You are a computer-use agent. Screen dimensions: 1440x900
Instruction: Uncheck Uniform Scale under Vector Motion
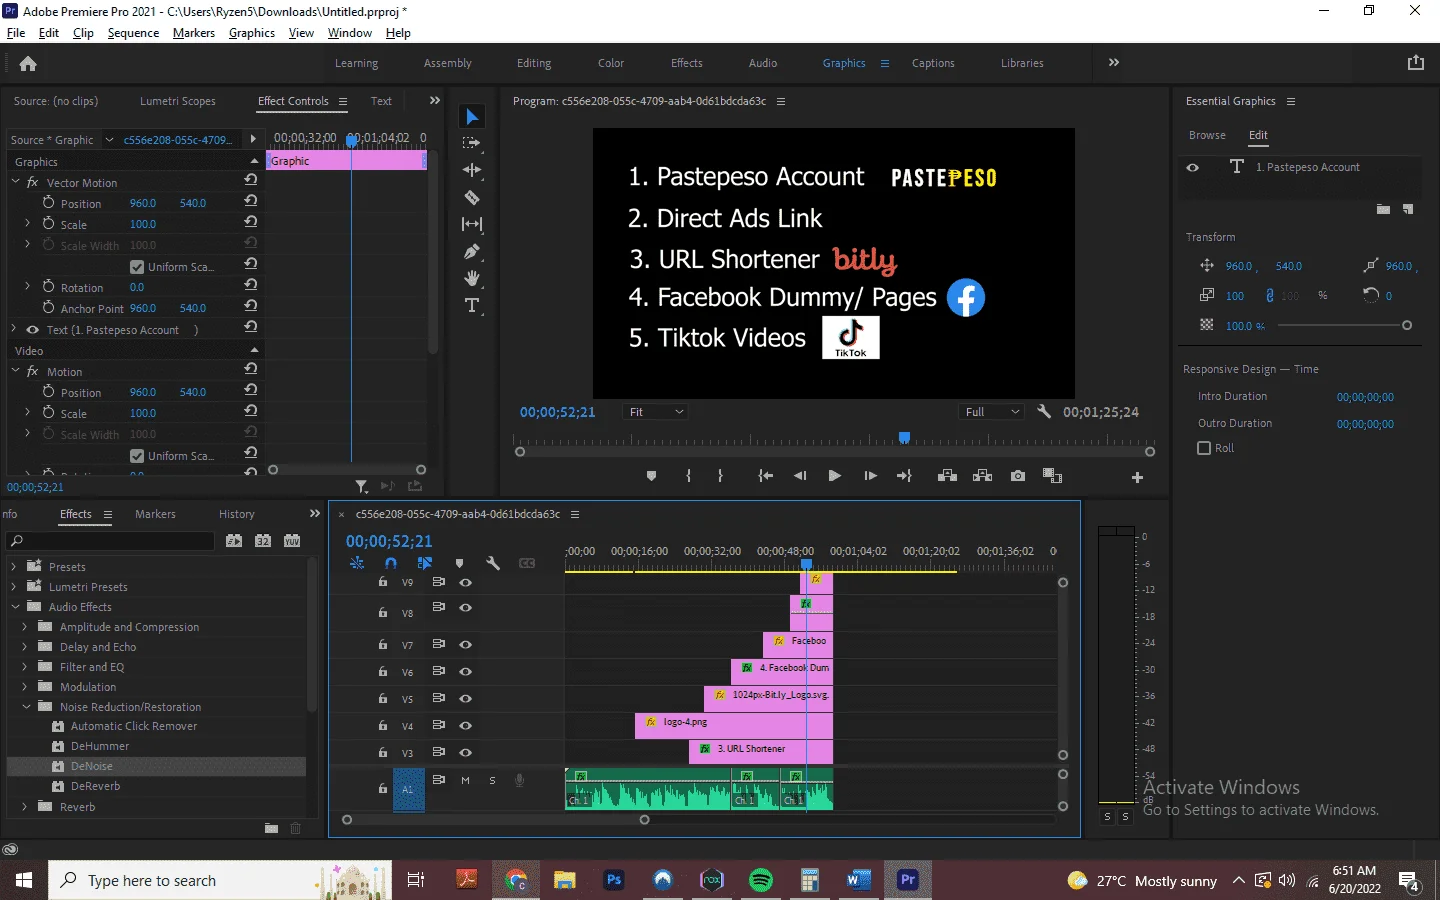tap(137, 267)
